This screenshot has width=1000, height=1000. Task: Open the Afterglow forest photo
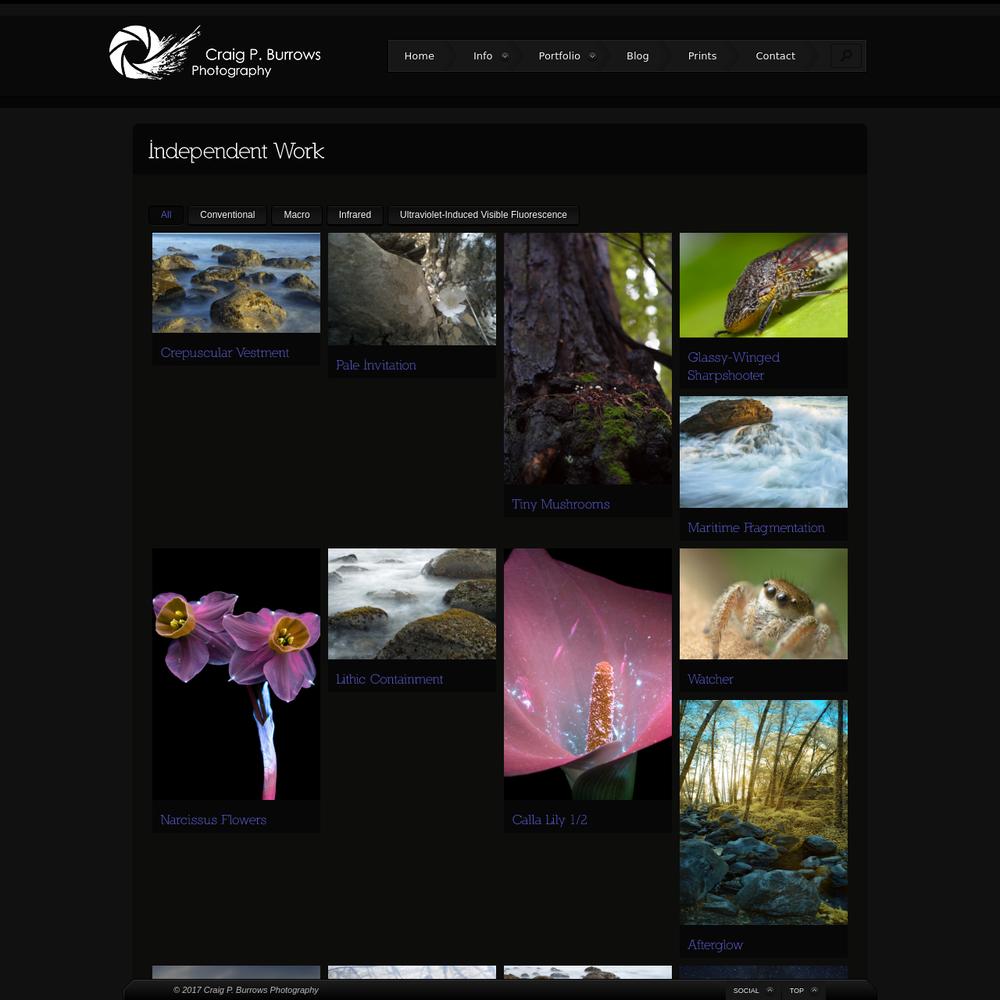tap(763, 812)
